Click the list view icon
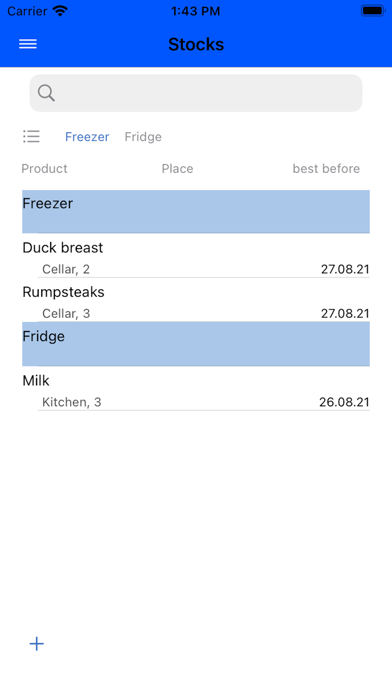This screenshot has width=392, height=696. coord(32,136)
